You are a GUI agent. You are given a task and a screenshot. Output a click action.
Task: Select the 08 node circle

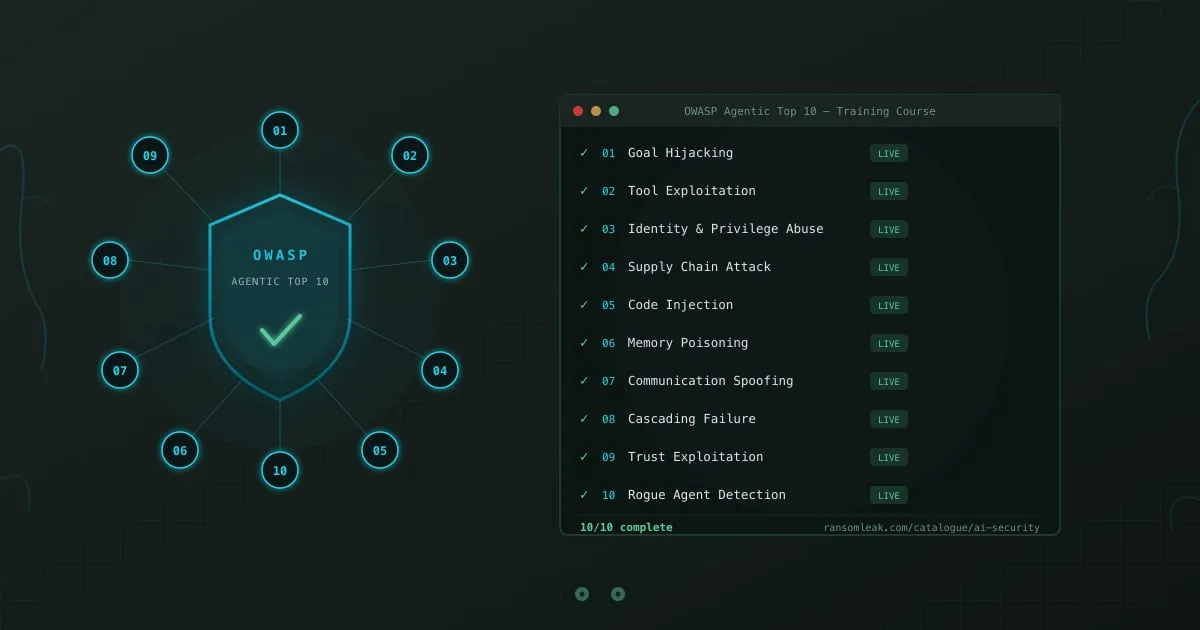point(110,260)
